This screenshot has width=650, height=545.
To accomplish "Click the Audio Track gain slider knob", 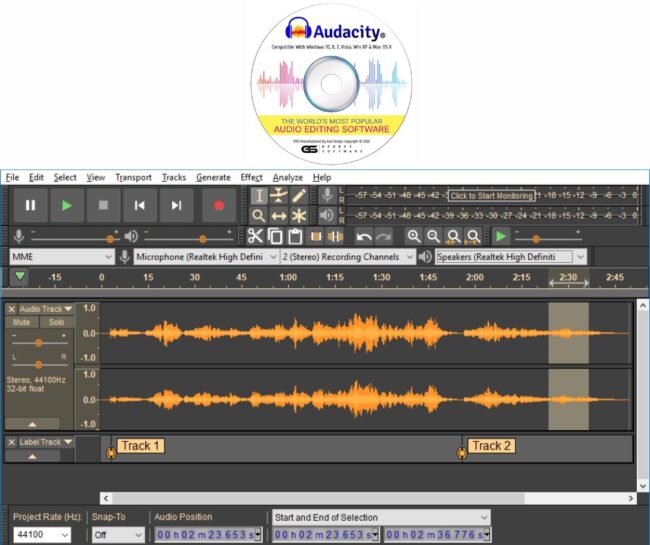I will coord(39,343).
